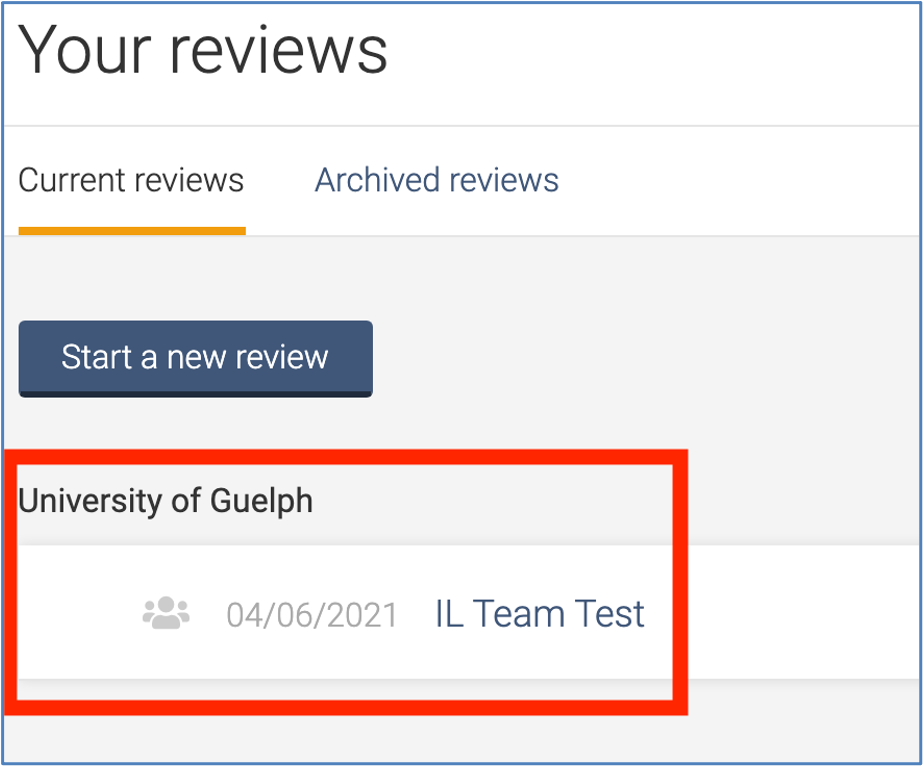
Task: Click the shared-review icon in the IL Team Test row
Action: pyautogui.click(x=166, y=613)
